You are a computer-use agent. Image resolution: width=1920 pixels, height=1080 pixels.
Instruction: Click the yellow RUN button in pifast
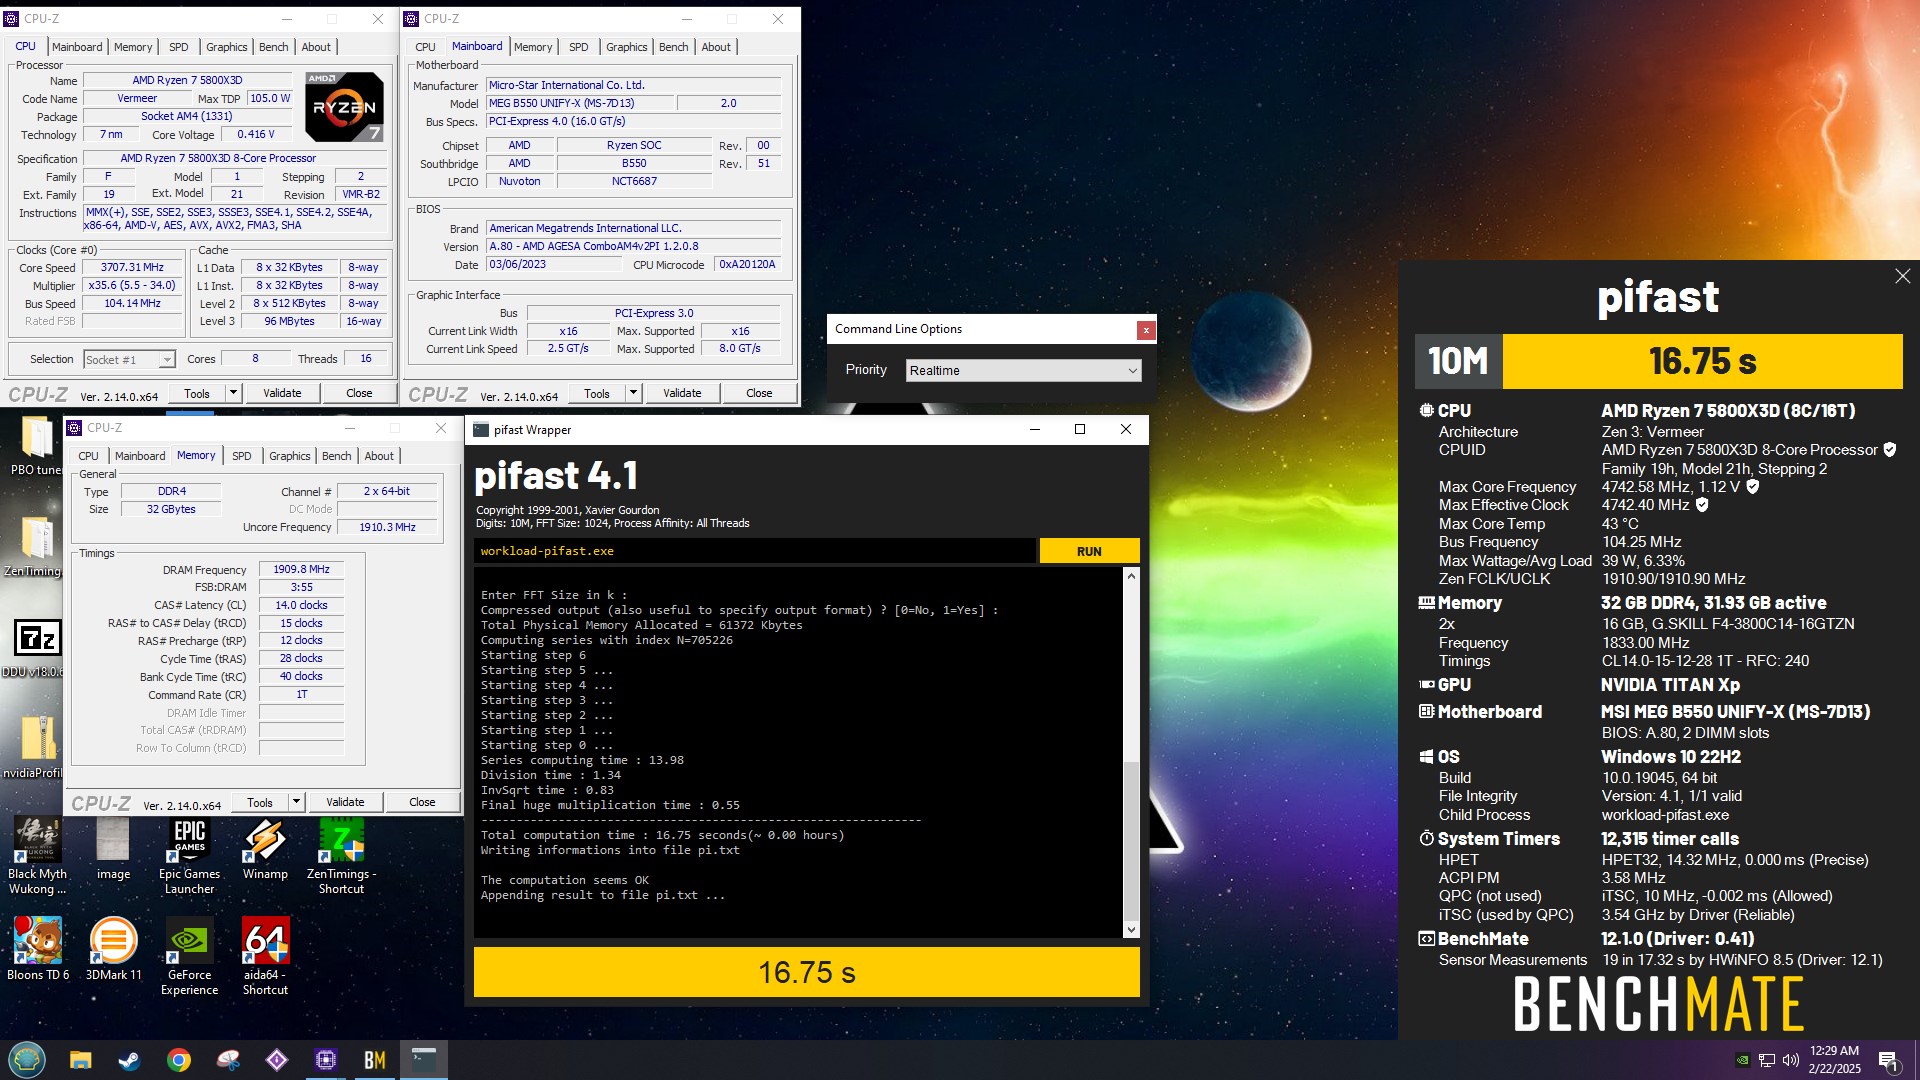click(x=1089, y=551)
